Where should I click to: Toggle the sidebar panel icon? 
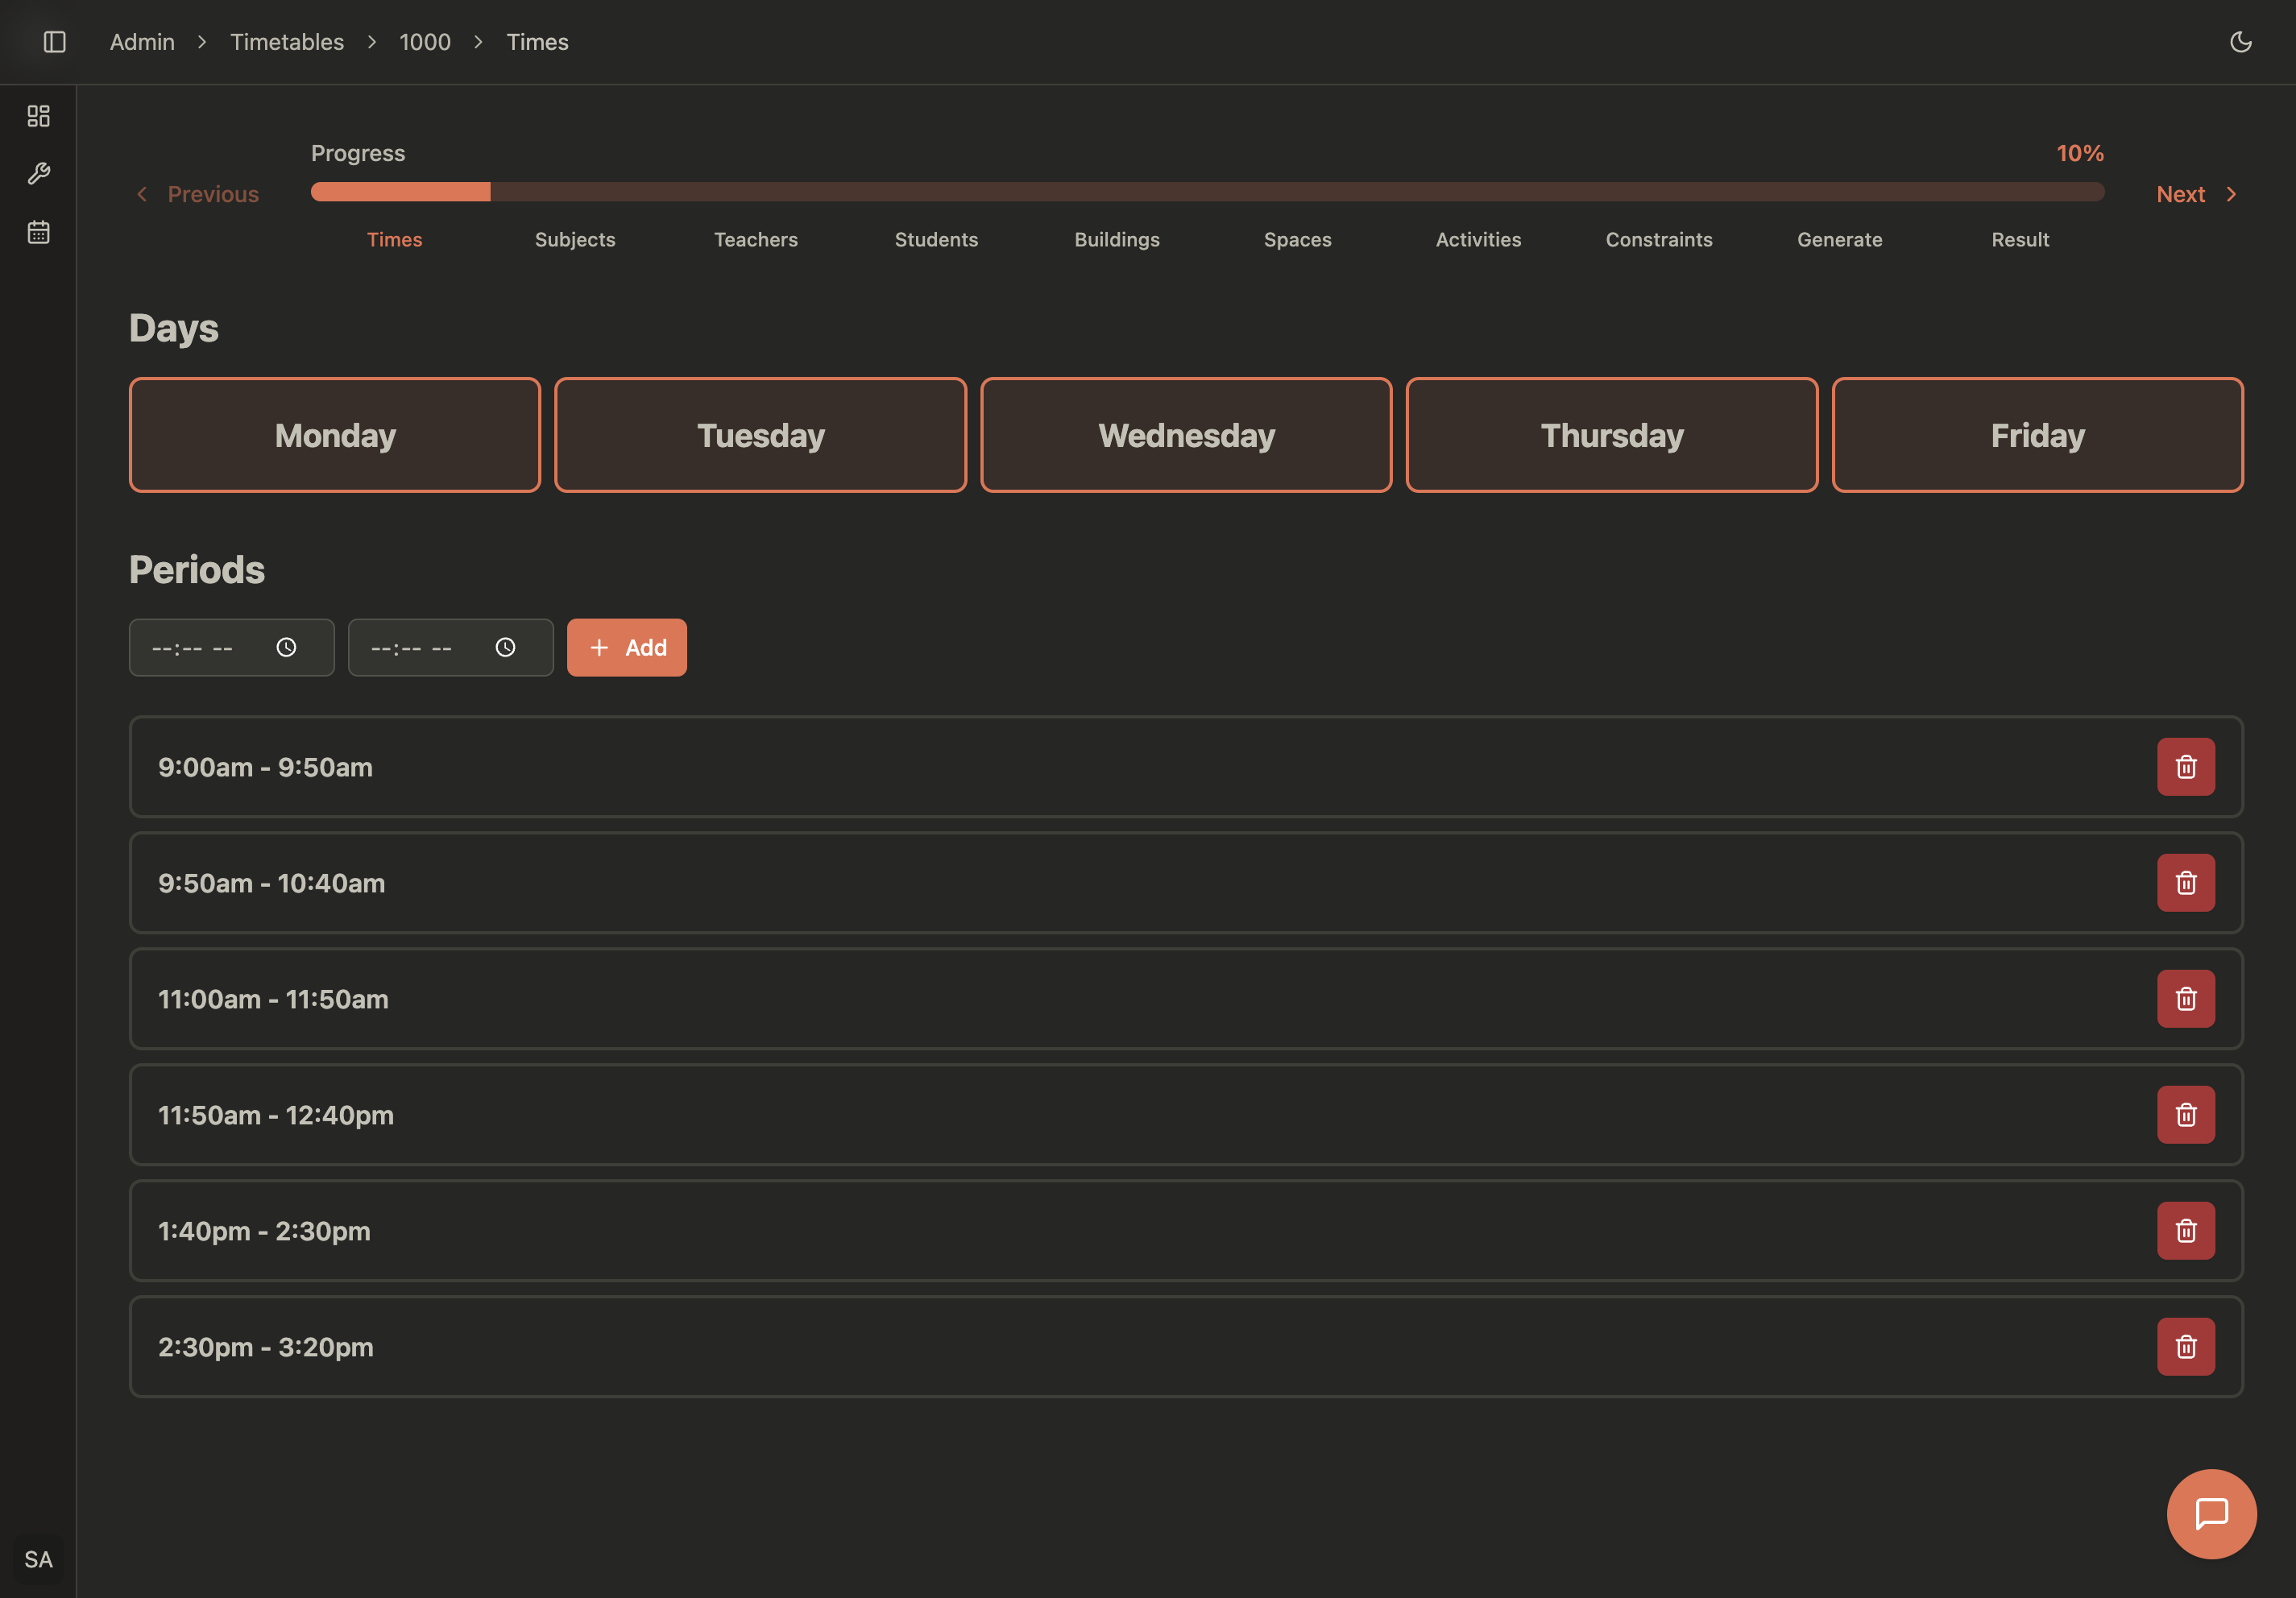coord(55,42)
